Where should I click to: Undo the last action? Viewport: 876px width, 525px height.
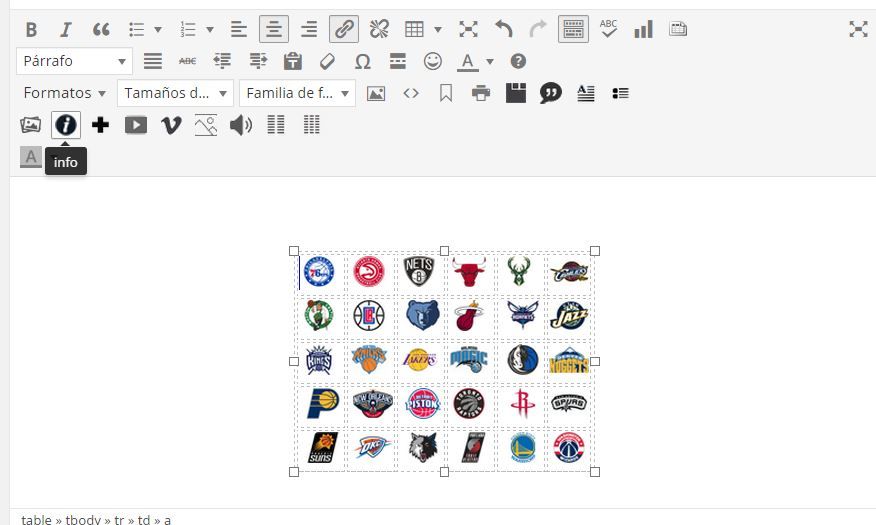503,29
